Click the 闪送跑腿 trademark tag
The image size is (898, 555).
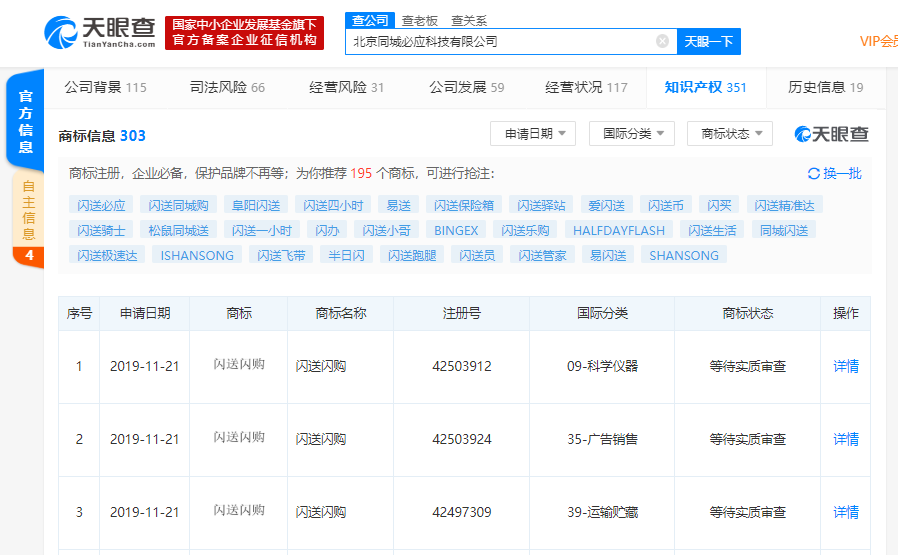click(x=412, y=255)
